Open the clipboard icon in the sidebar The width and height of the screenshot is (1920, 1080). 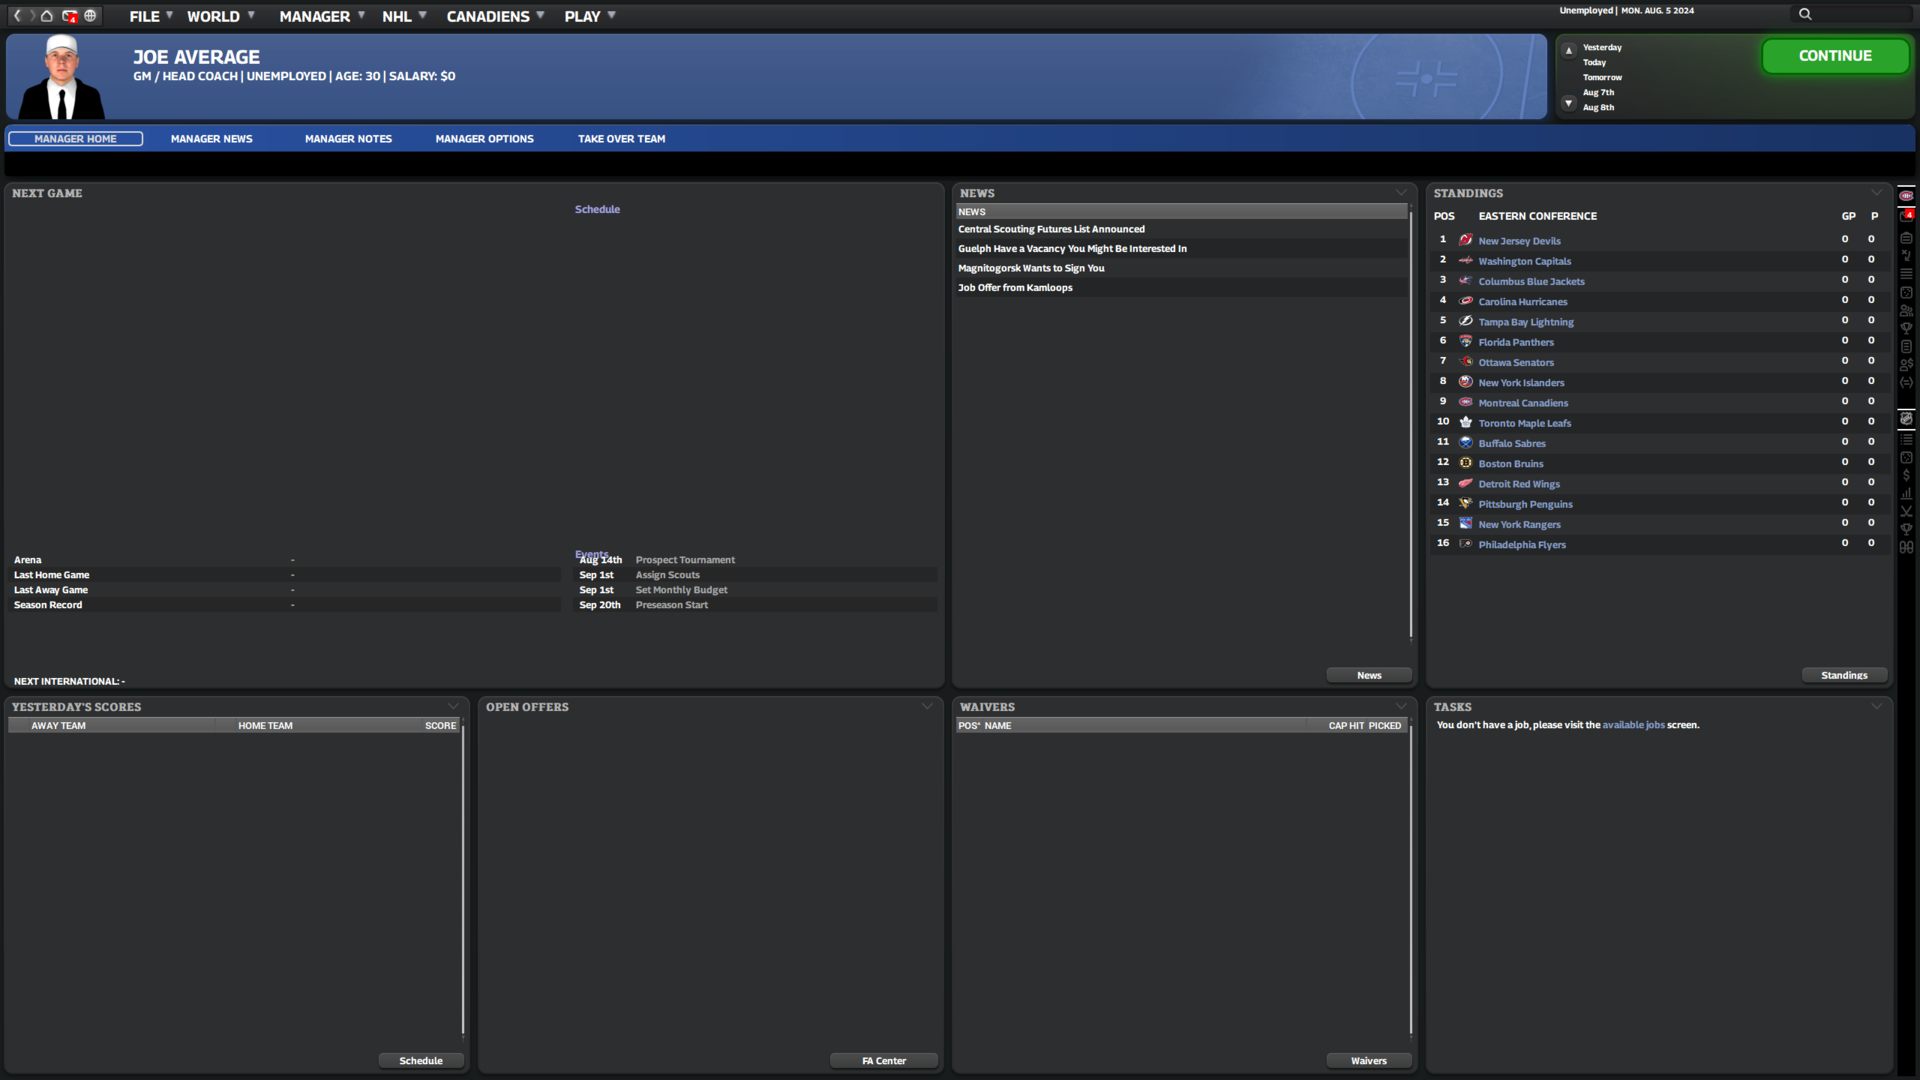(1906, 238)
